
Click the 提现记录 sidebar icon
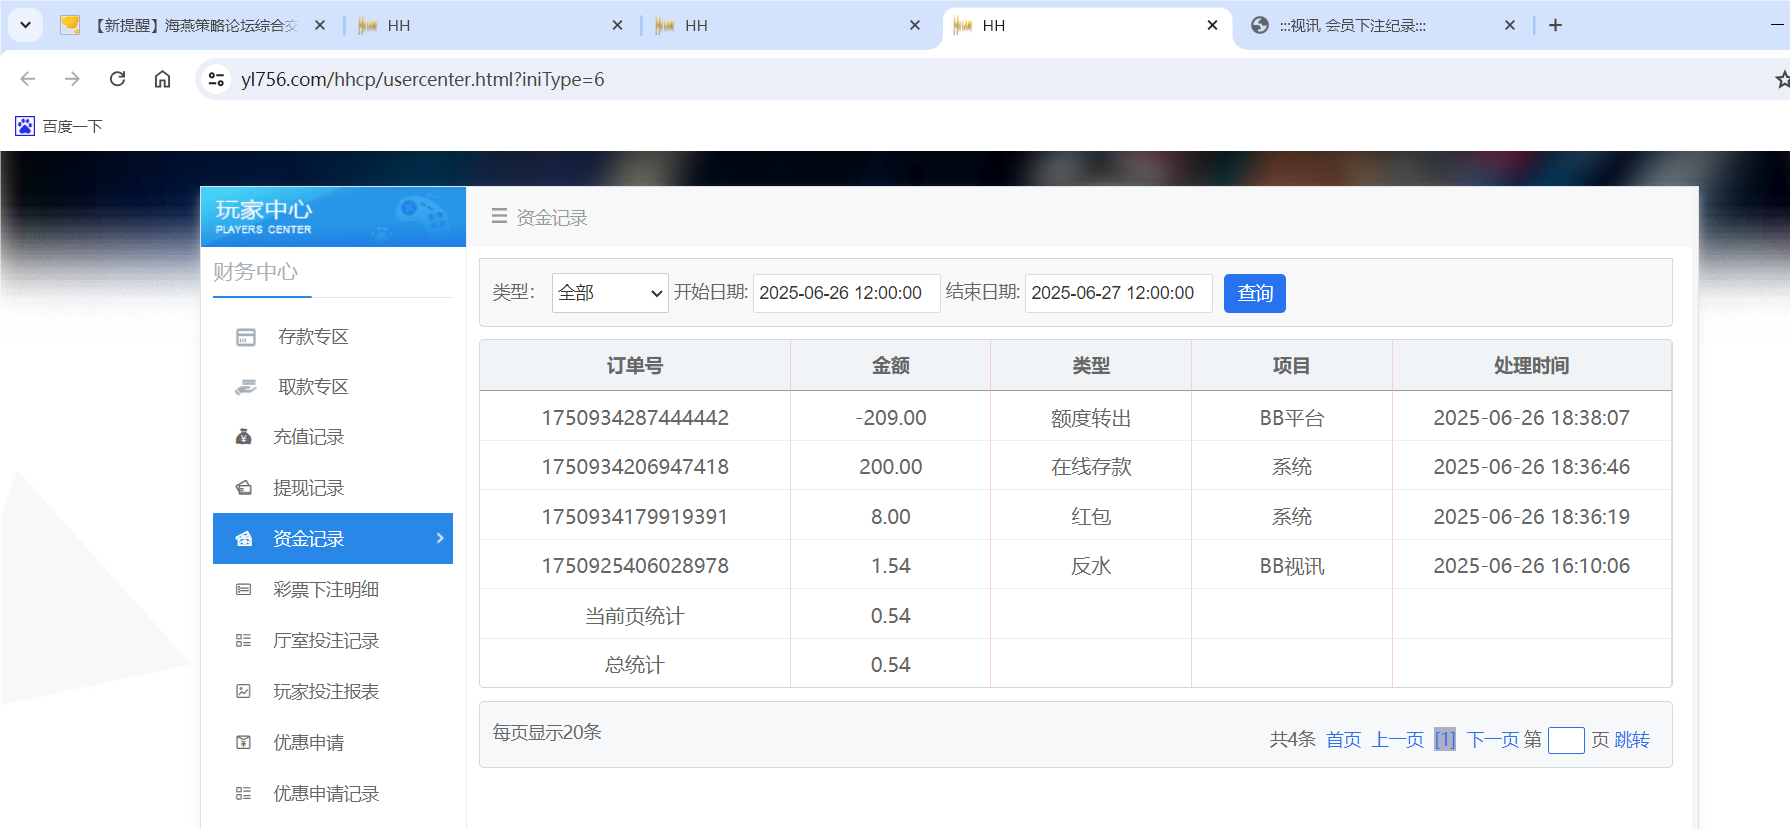tap(243, 488)
